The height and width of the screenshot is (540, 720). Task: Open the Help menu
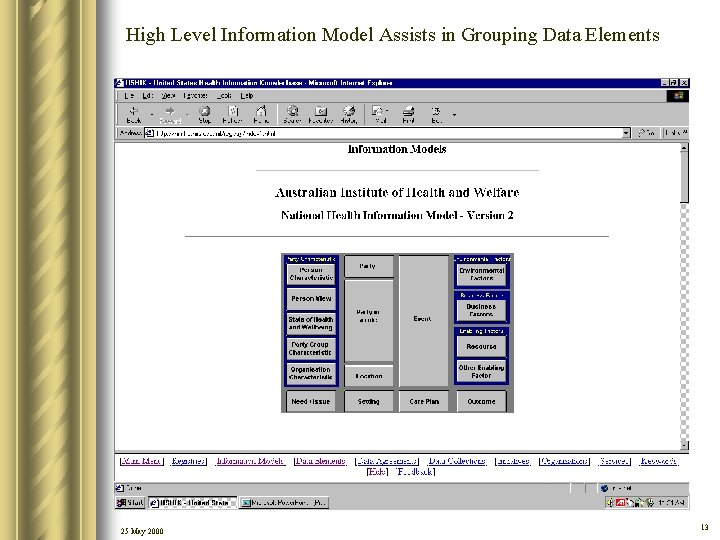tap(247, 96)
